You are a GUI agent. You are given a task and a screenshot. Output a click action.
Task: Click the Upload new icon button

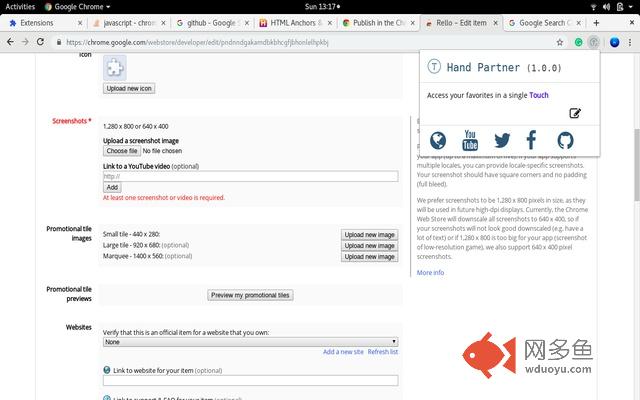[x=129, y=88]
